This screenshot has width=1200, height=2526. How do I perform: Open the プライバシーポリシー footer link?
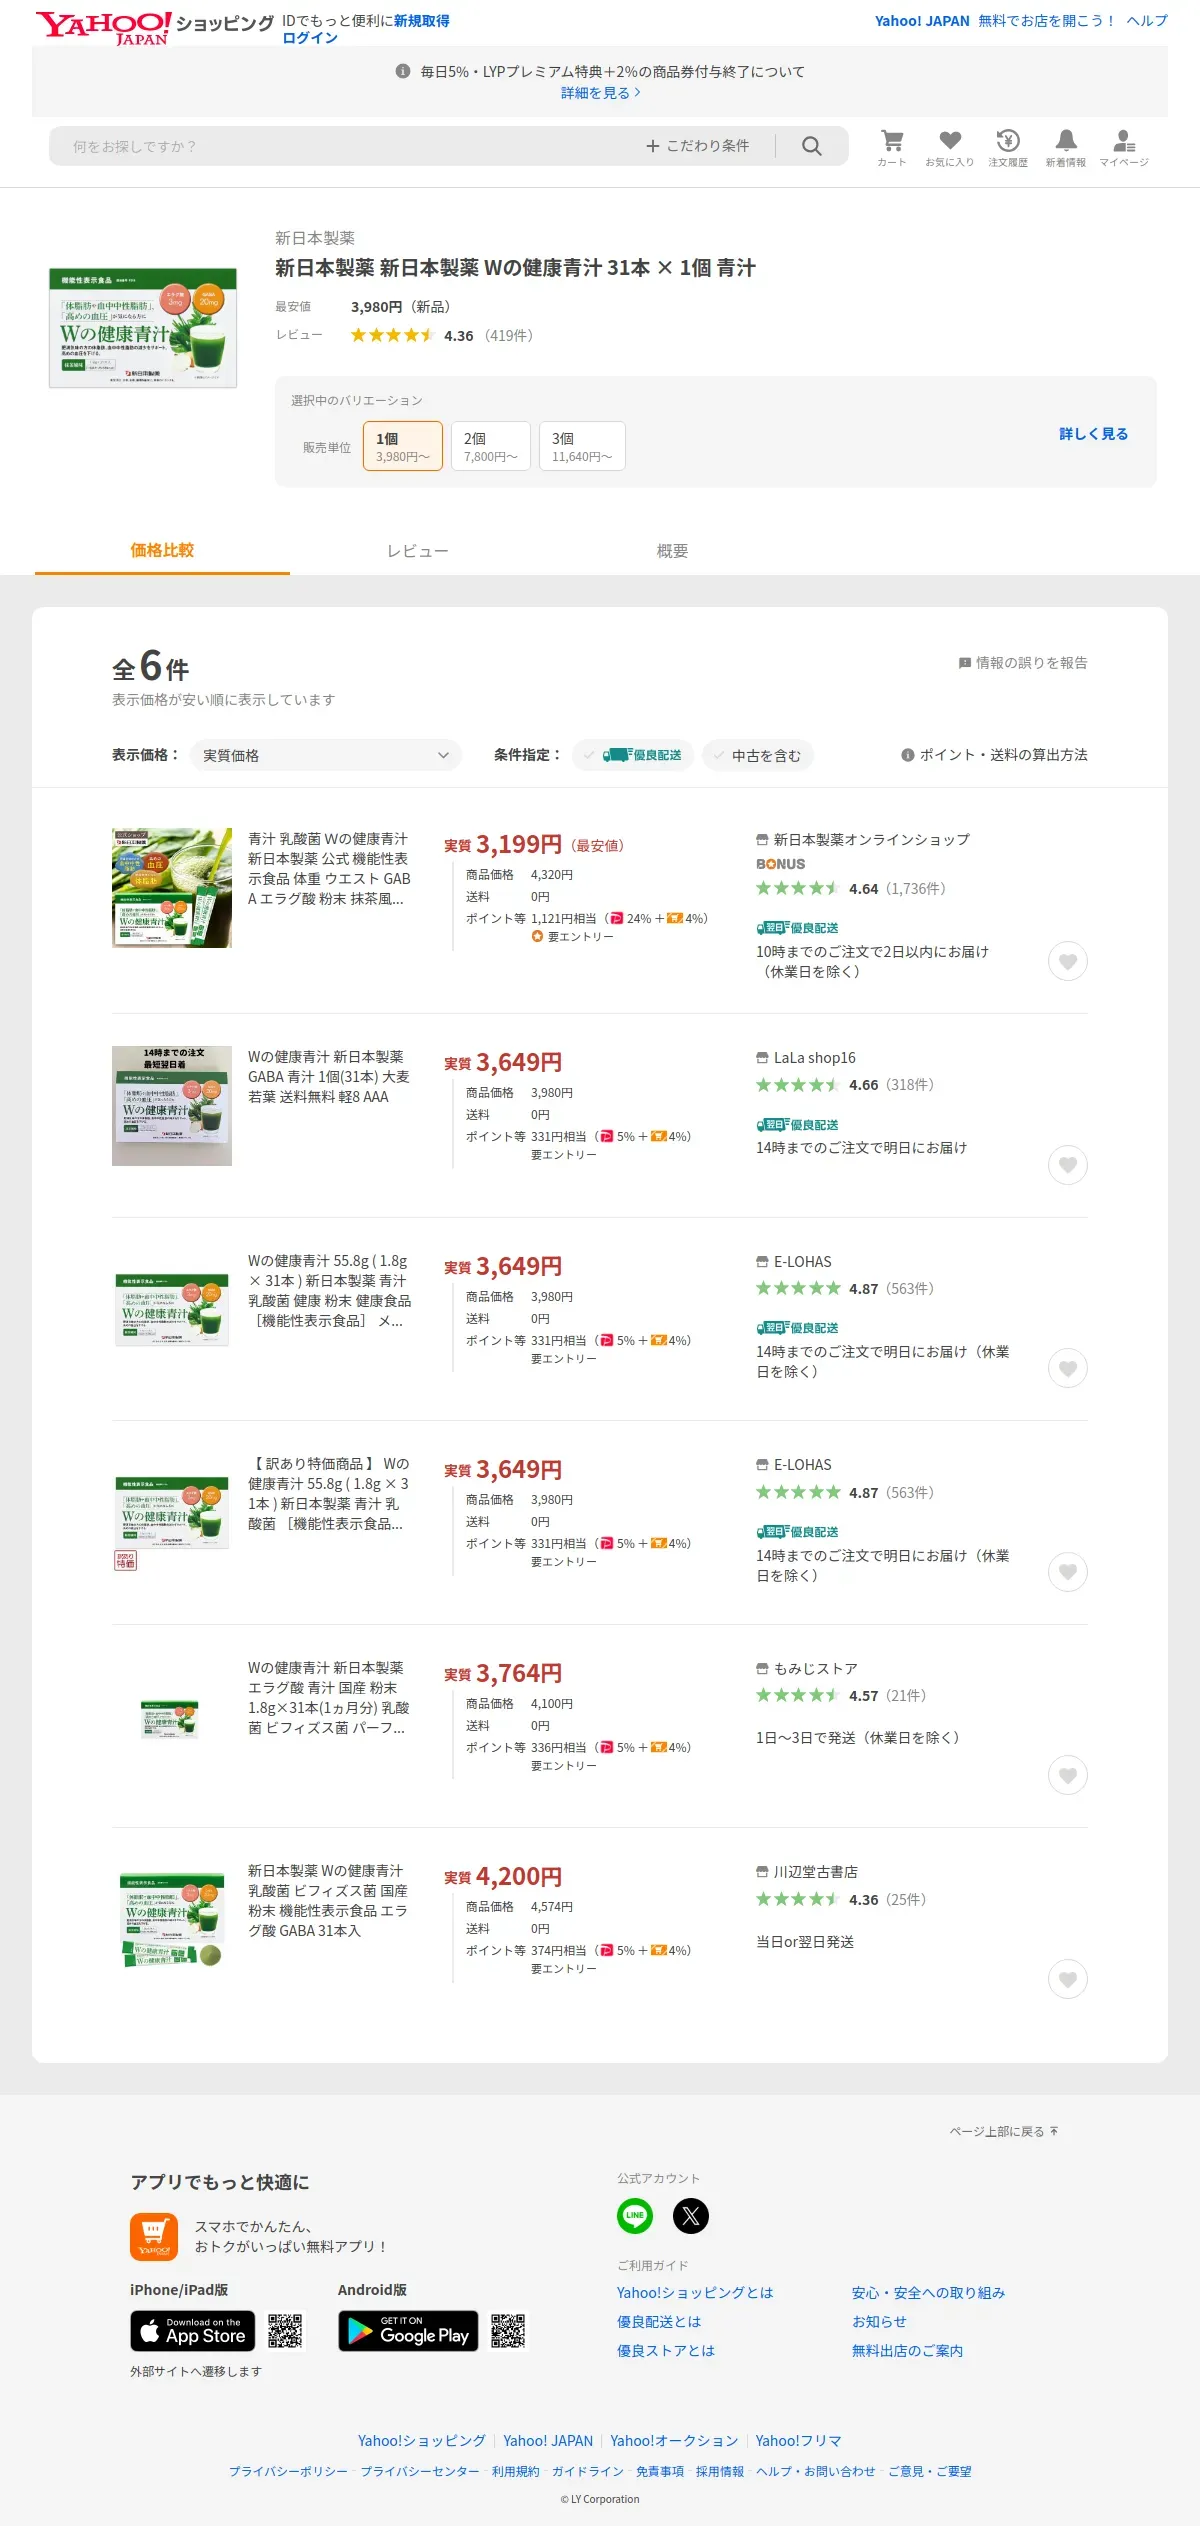point(288,2471)
